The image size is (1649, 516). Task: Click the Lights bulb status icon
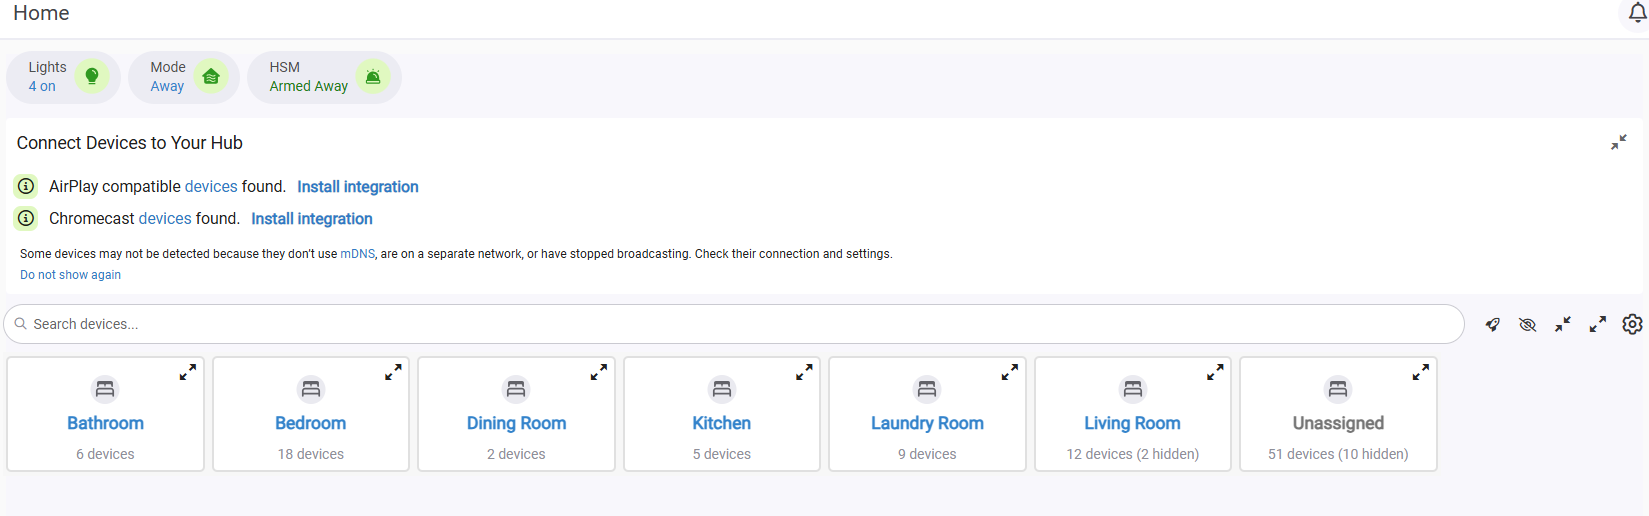tap(92, 76)
